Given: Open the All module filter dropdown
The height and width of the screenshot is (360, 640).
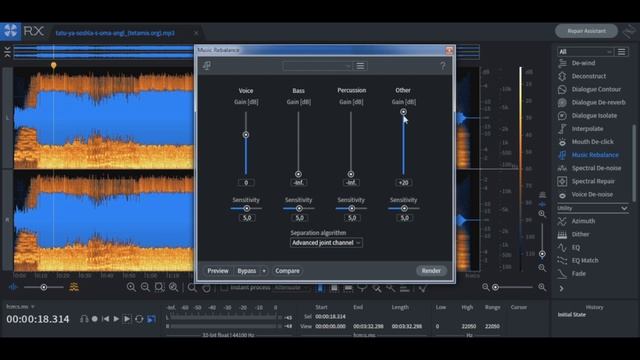Looking at the screenshot, I should point(585,51).
